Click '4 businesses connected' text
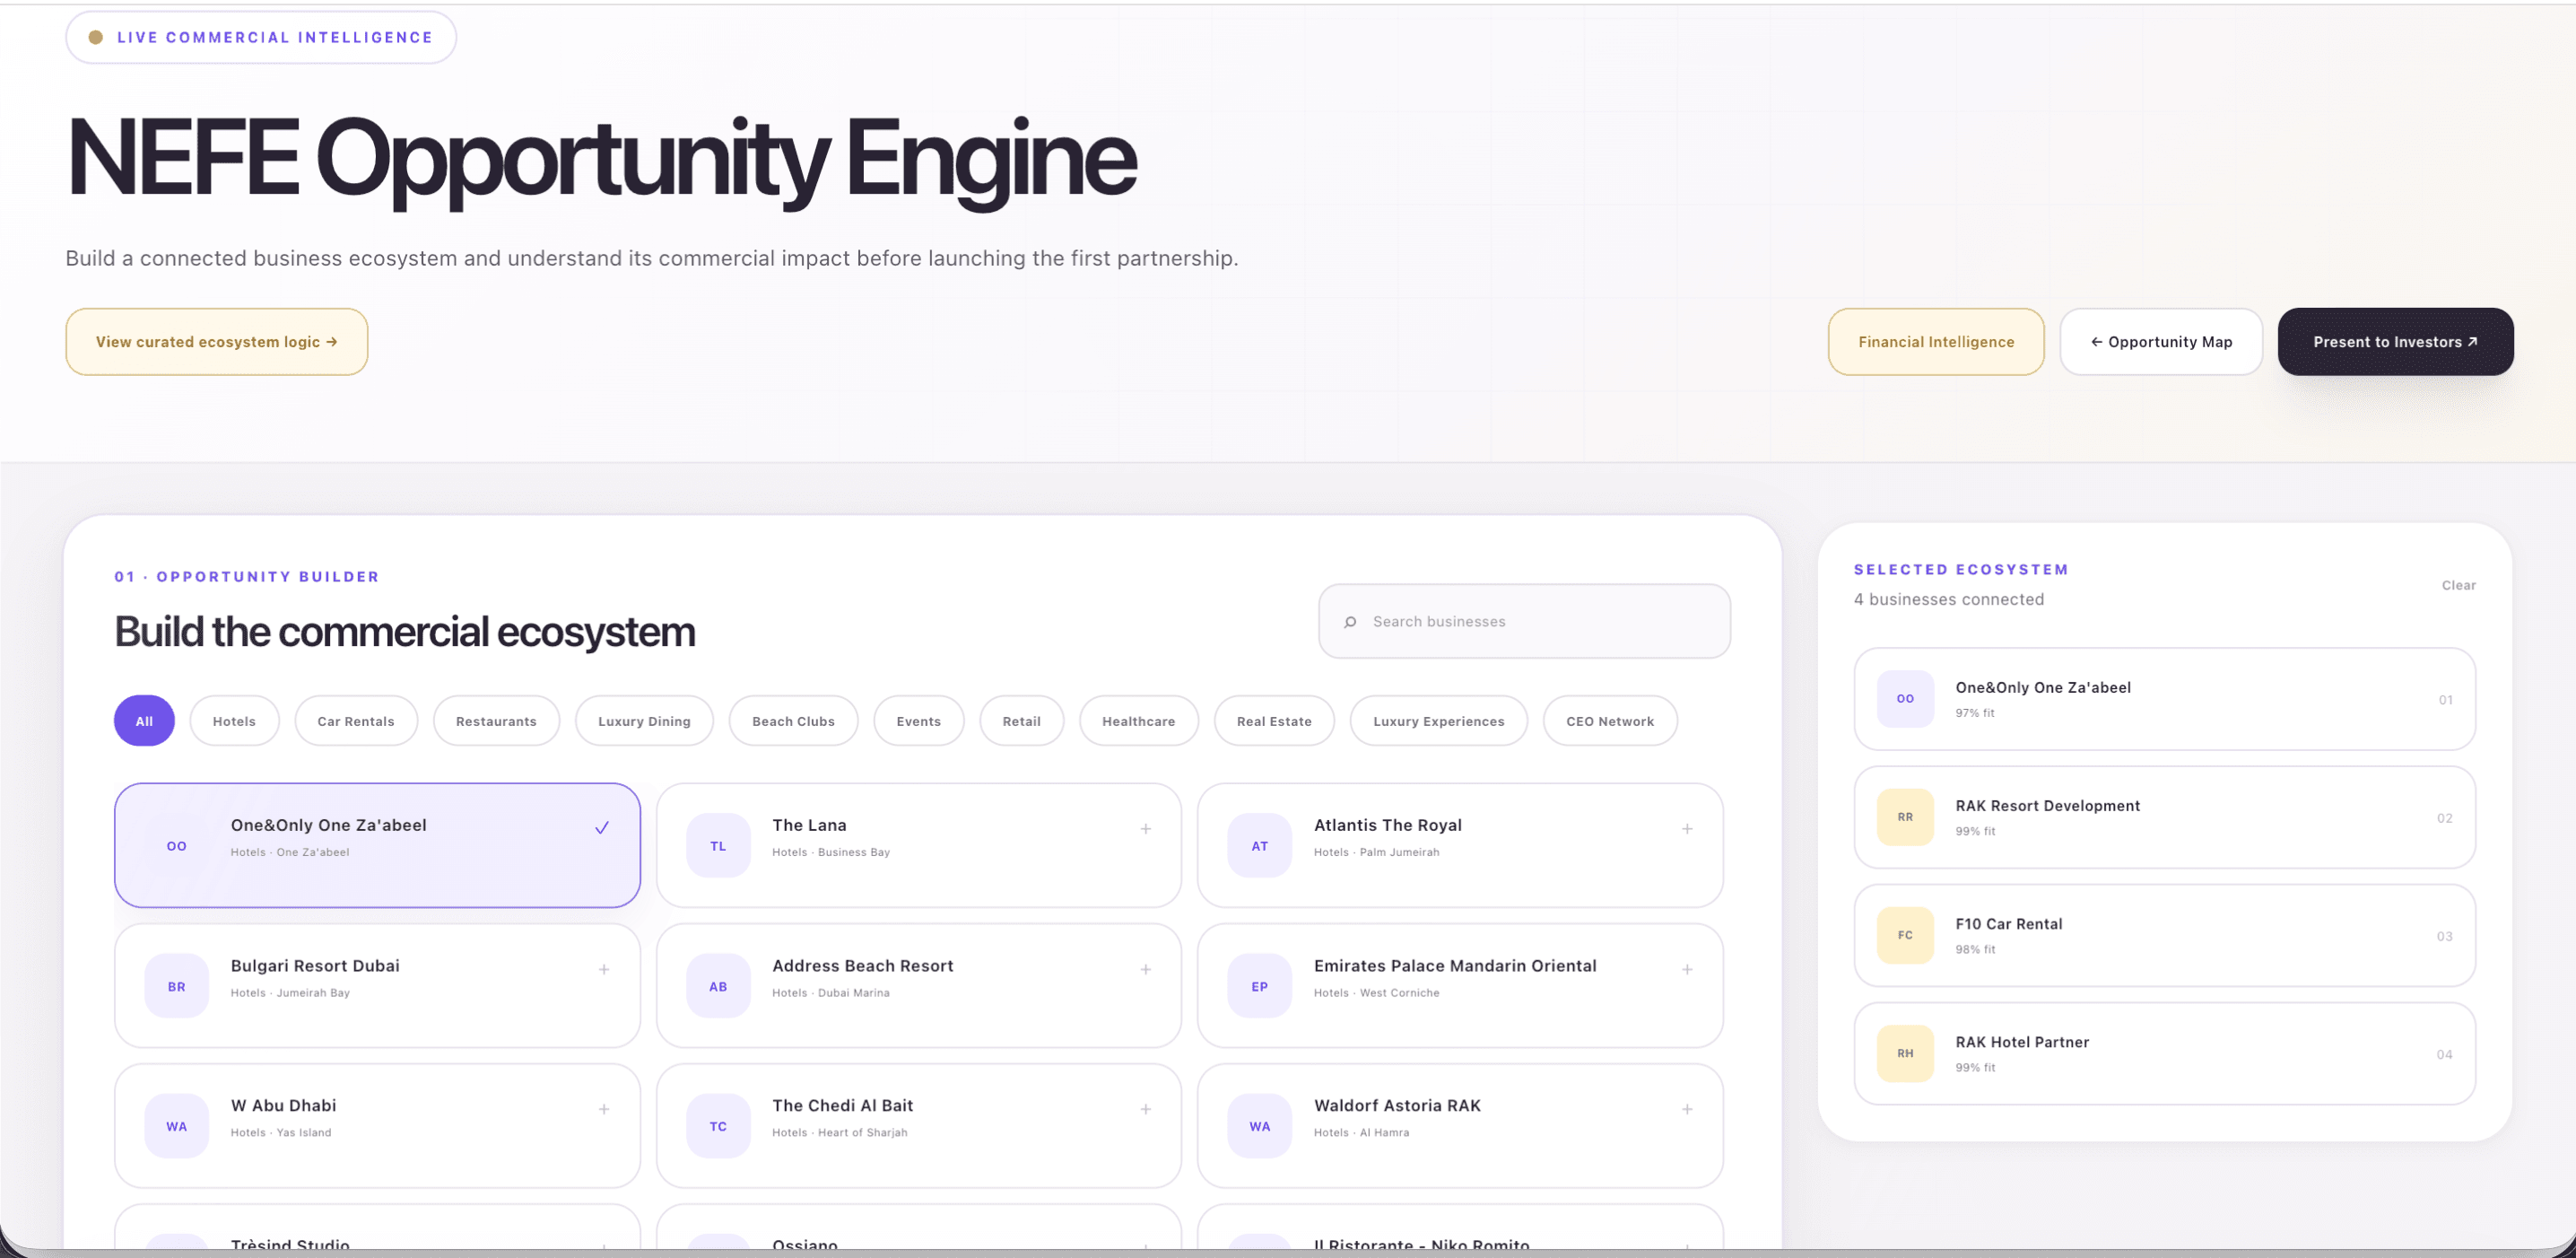 tap(1948, 599)
